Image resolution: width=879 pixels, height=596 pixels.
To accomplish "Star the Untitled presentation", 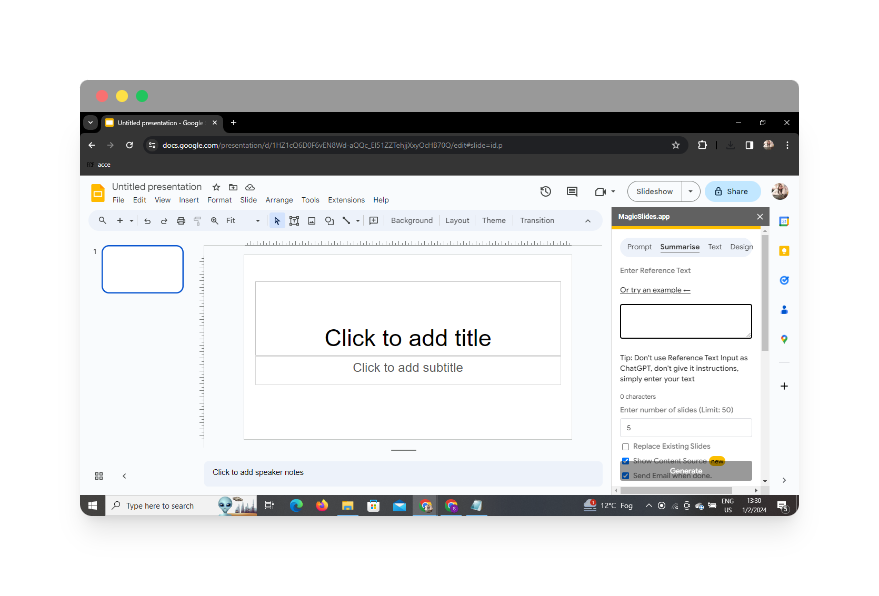I will (x=216, y=187).
